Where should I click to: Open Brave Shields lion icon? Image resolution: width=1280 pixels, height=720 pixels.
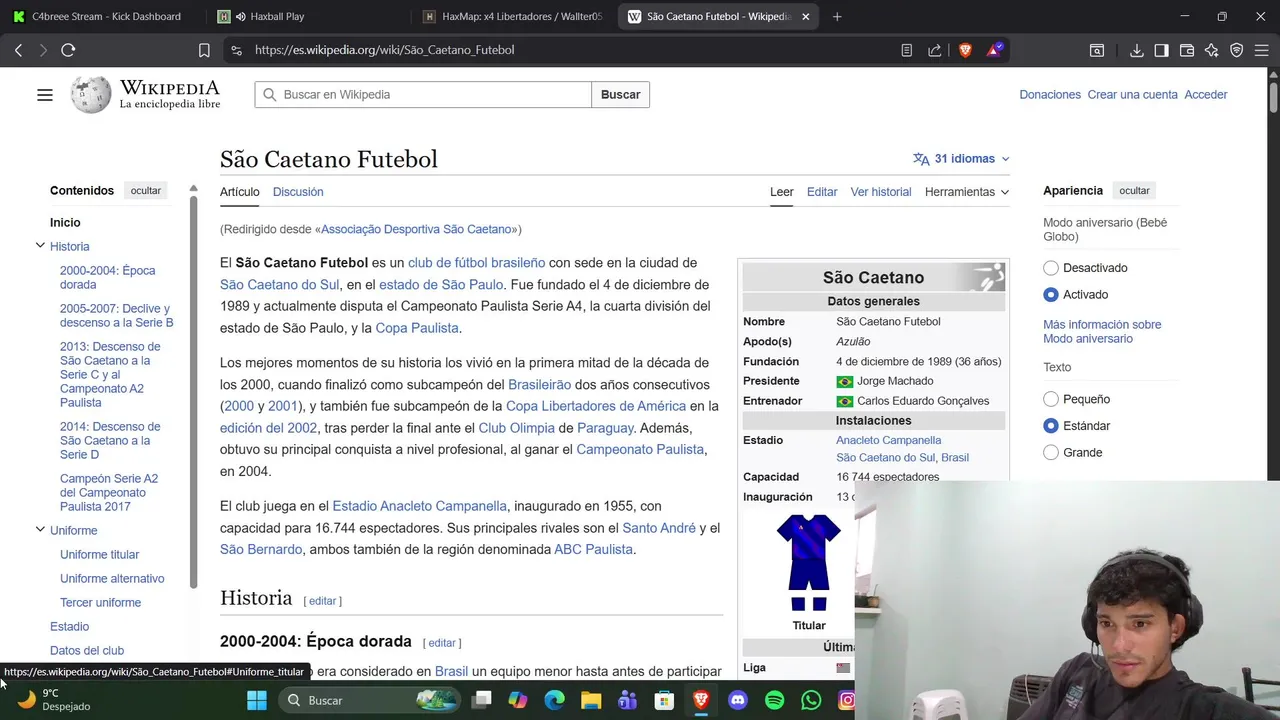[x=965, y=50]
